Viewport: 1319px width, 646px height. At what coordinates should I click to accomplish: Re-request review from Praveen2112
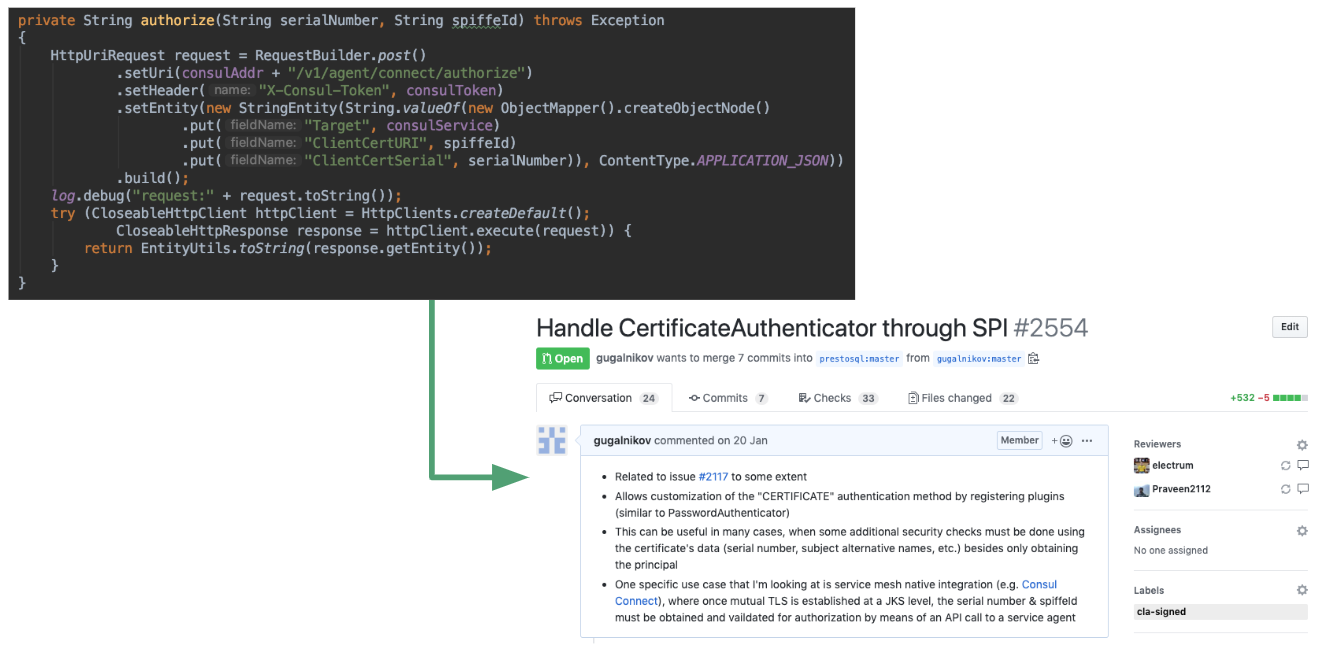click(x=1286, y=490)
